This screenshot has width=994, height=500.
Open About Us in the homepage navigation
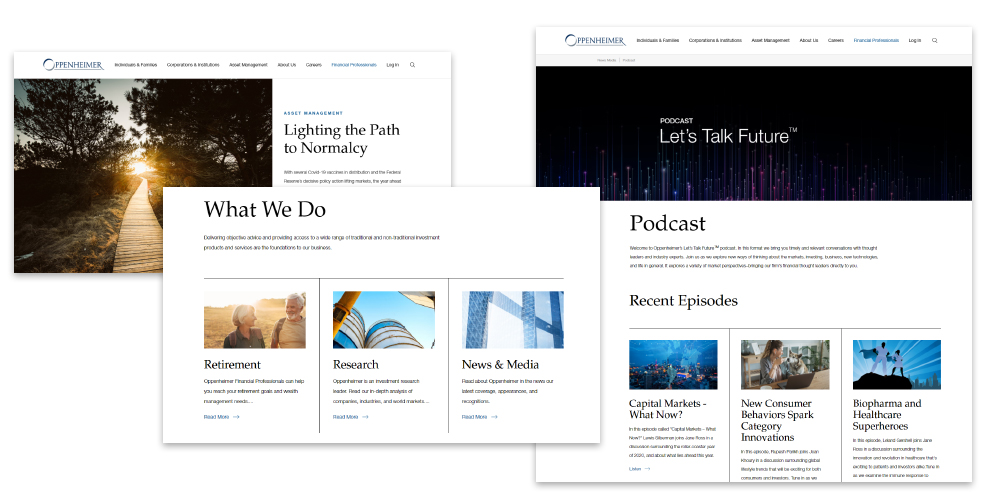287,65
